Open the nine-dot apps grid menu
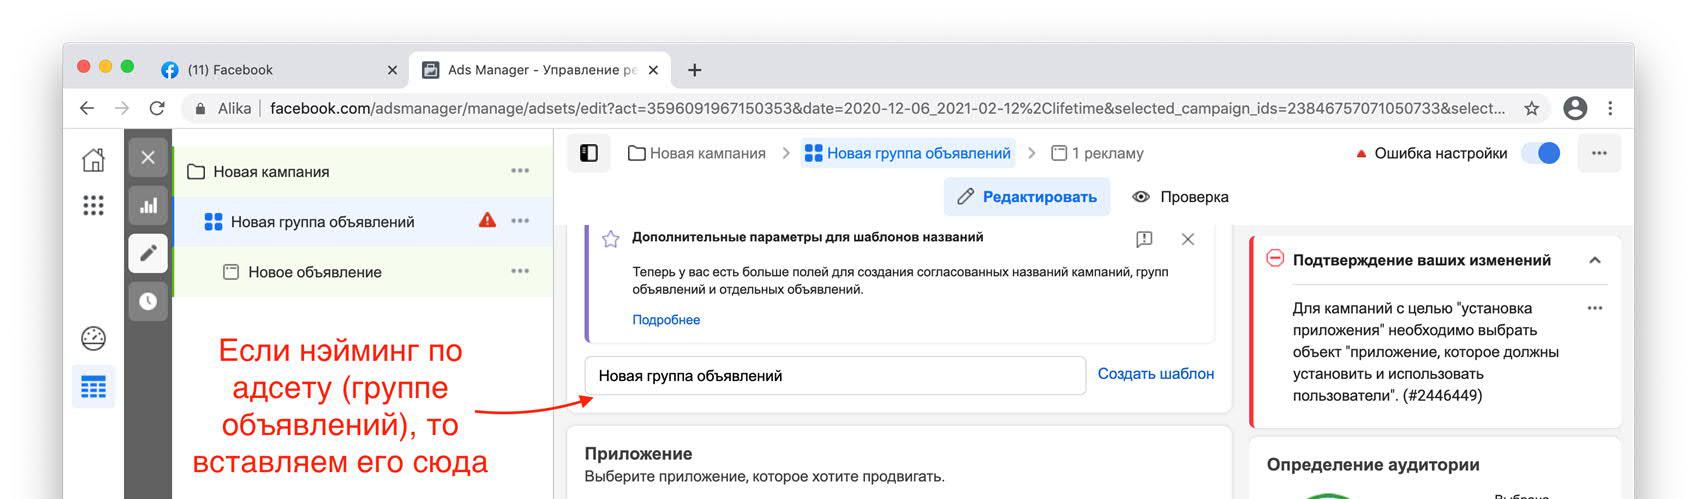The width and height of the screenshot is (1696, 499). (x=93, y=205)
